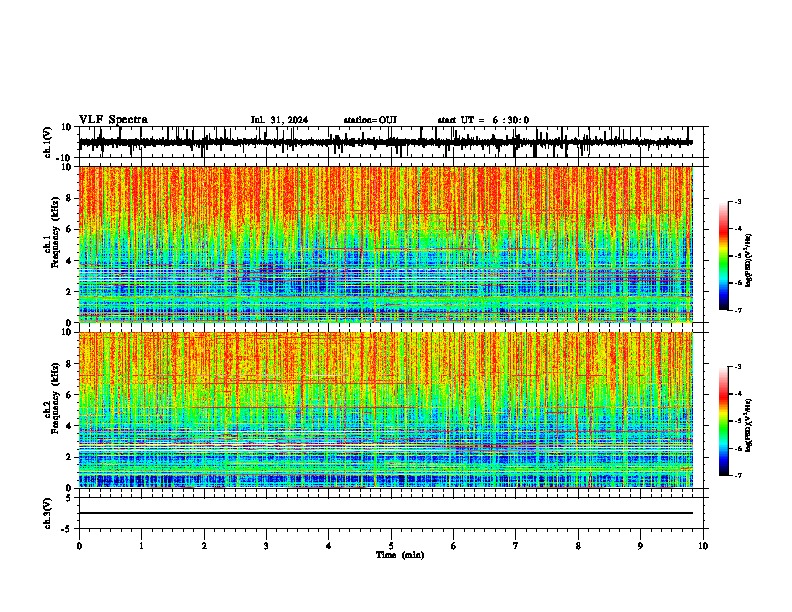Click ch.1 frequency axis tick "2"
Image resolution: width=792 pixels, height=612 pixels.
[x=70, y=292]
